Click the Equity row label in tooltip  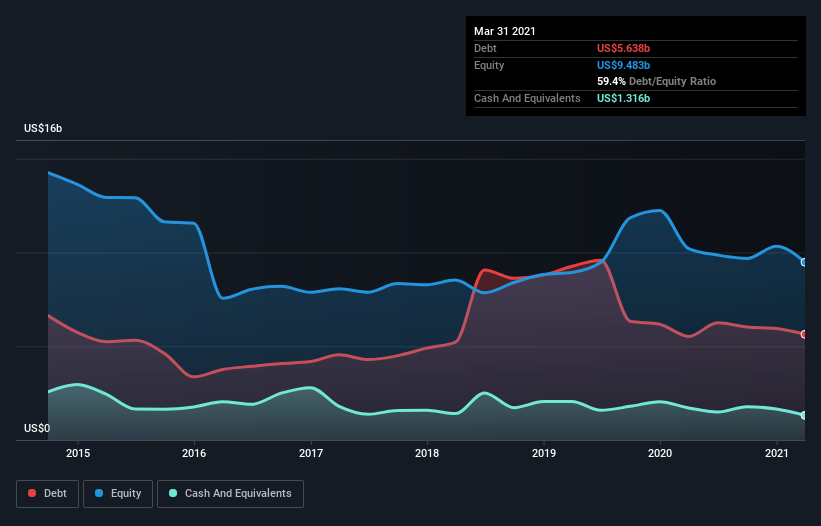tap(489, 65)
